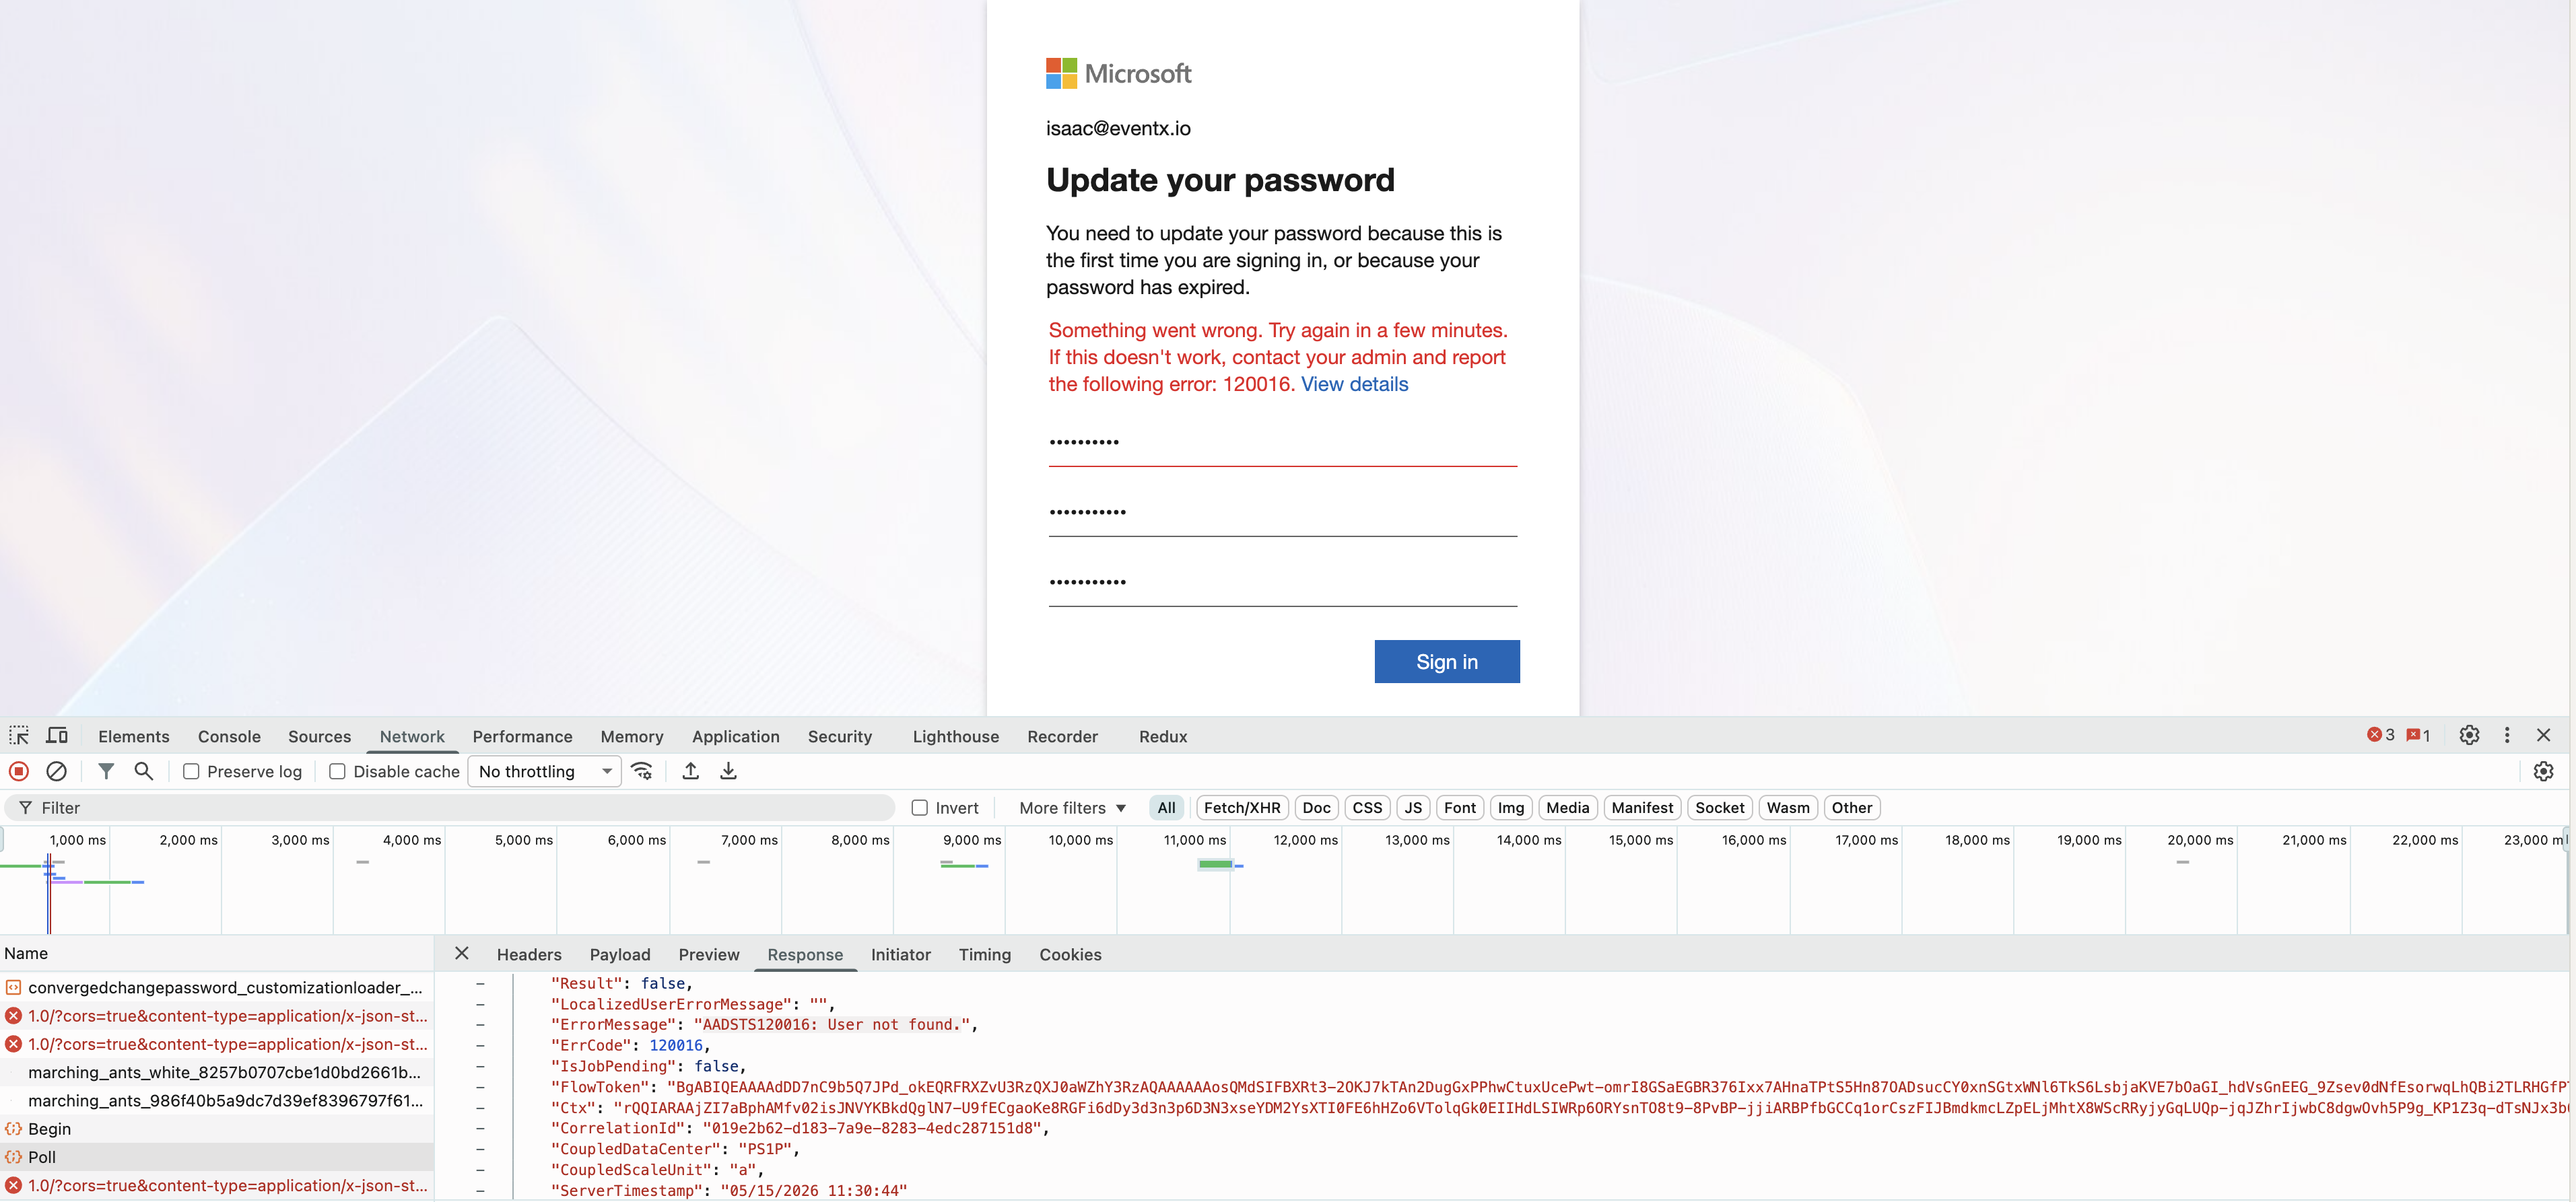The width and height of the screenshot is (2576, 1202).
Task: Open the Security tab
Action: pyautogui.click(x=839, y=736)
